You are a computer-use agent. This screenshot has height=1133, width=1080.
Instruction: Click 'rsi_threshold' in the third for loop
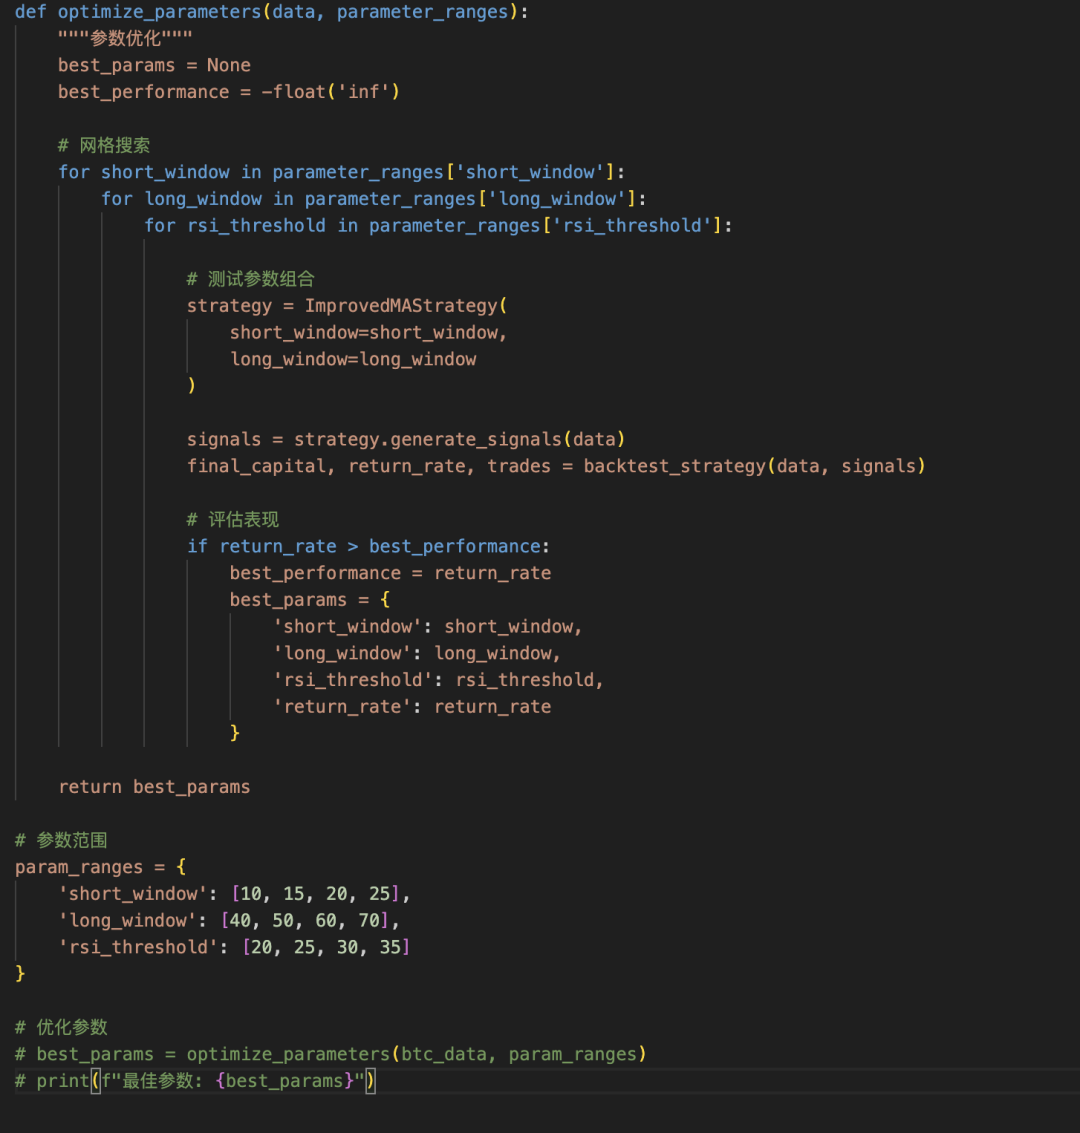pyautogui.click(x=632, y=225)
